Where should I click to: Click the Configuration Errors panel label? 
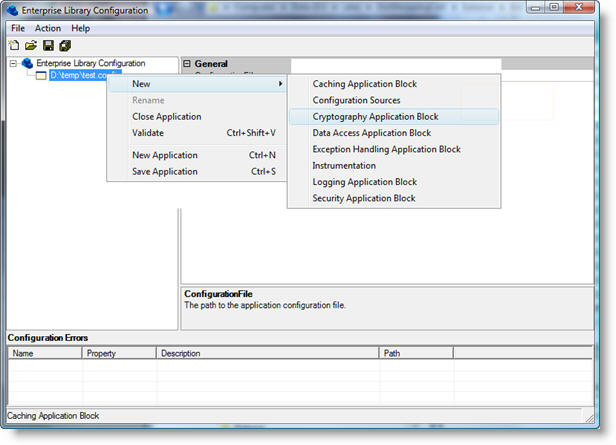[x=48, y=338]
